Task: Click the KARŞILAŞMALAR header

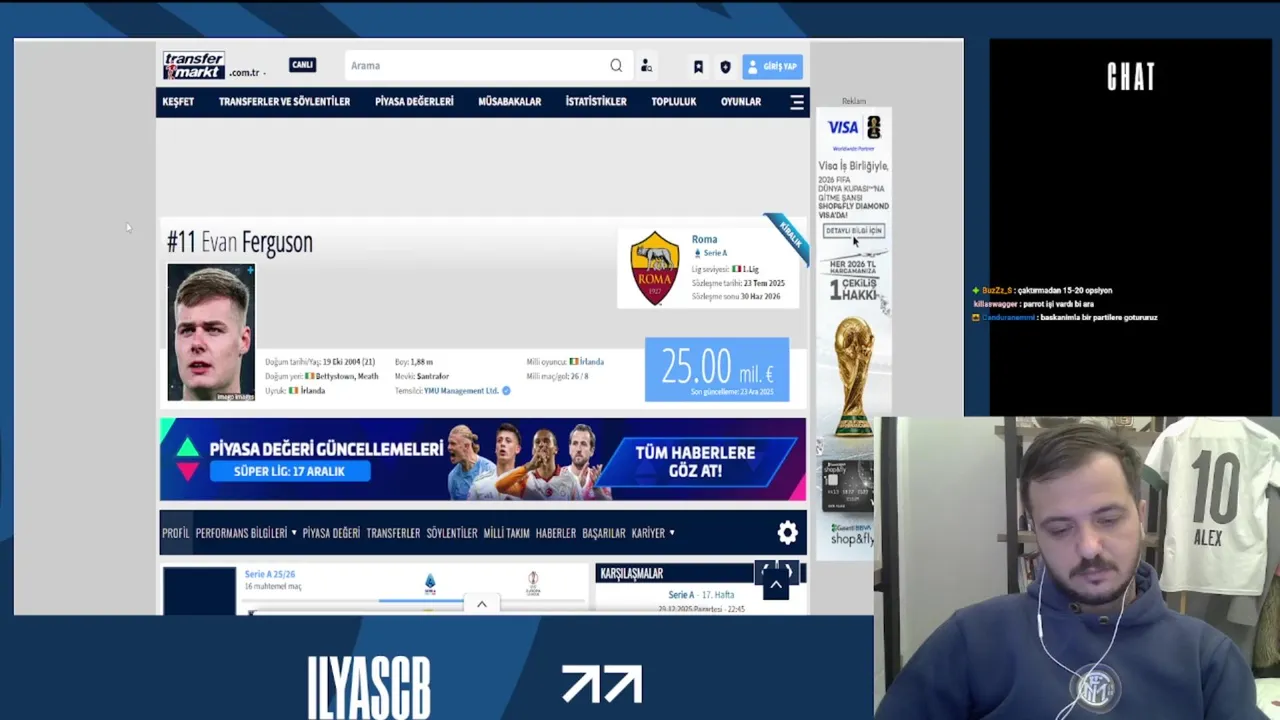Action: click(632, 573)
